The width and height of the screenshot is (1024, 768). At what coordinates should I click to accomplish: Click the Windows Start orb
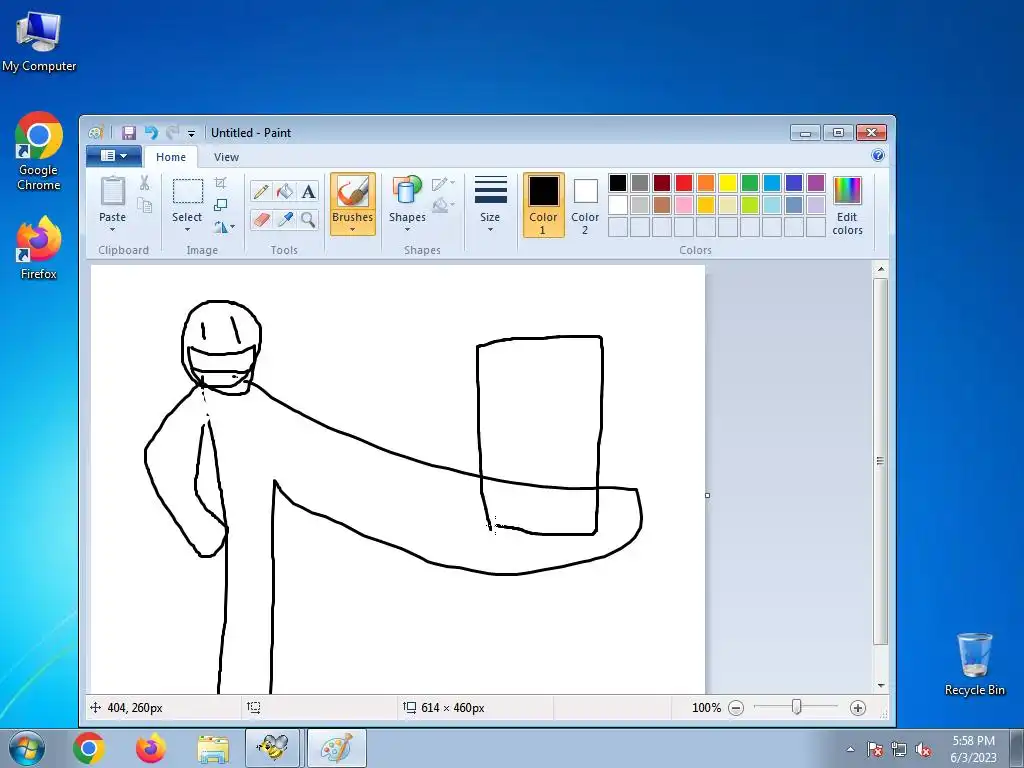point(27,748)
